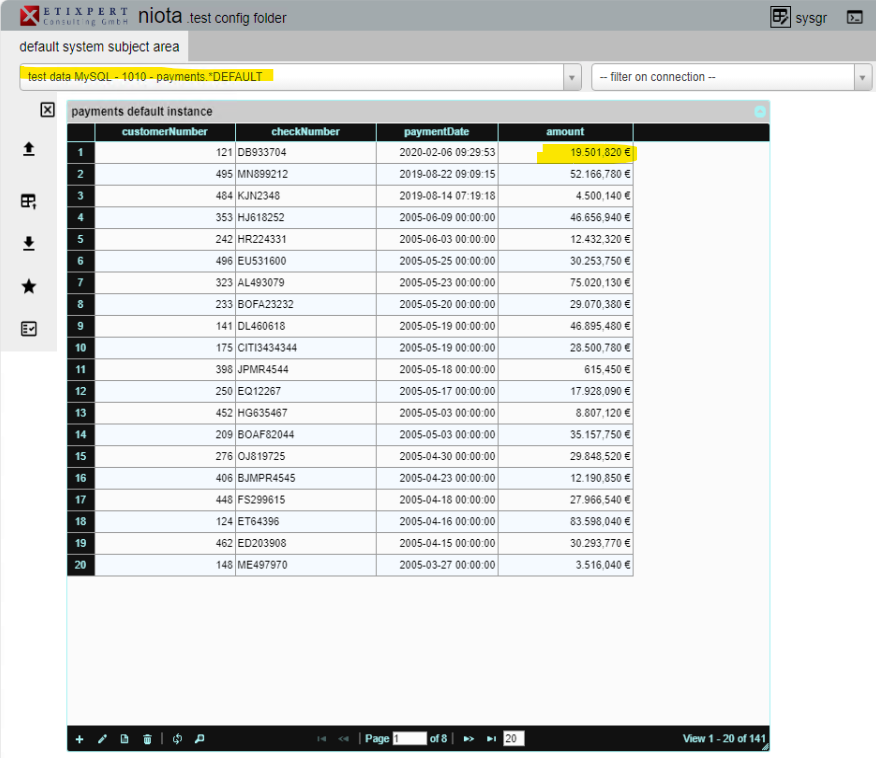Jump to the last page of results

(491, 739)
